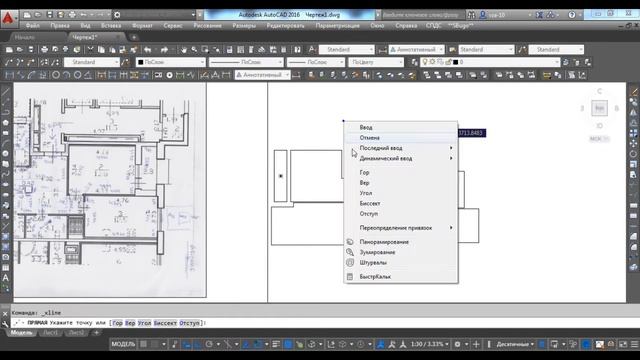Open the Десятичные units dropdown
Screen dimensions: 640x360
(515, 344)
